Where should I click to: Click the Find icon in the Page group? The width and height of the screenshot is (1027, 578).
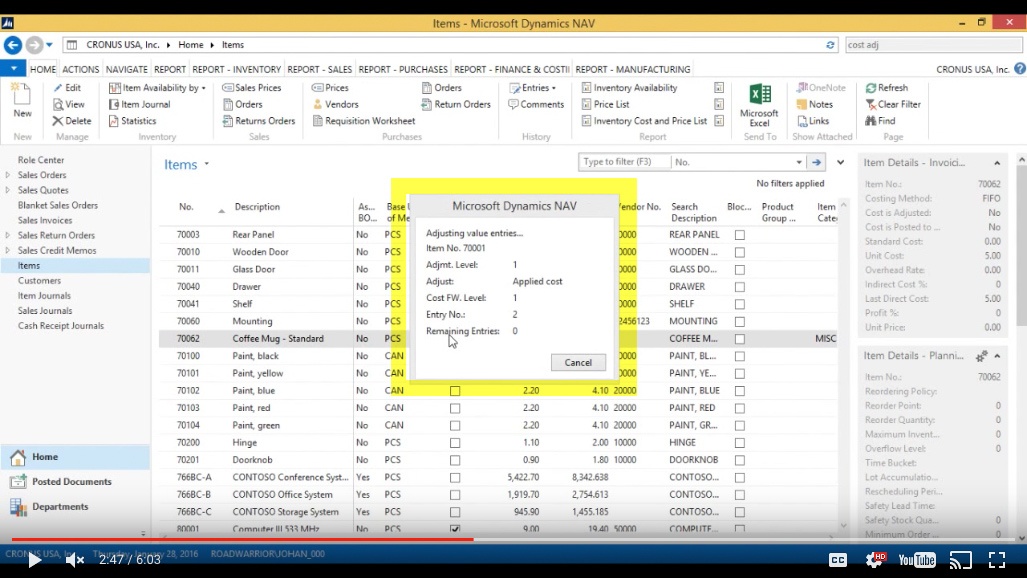tap(882, 121)
